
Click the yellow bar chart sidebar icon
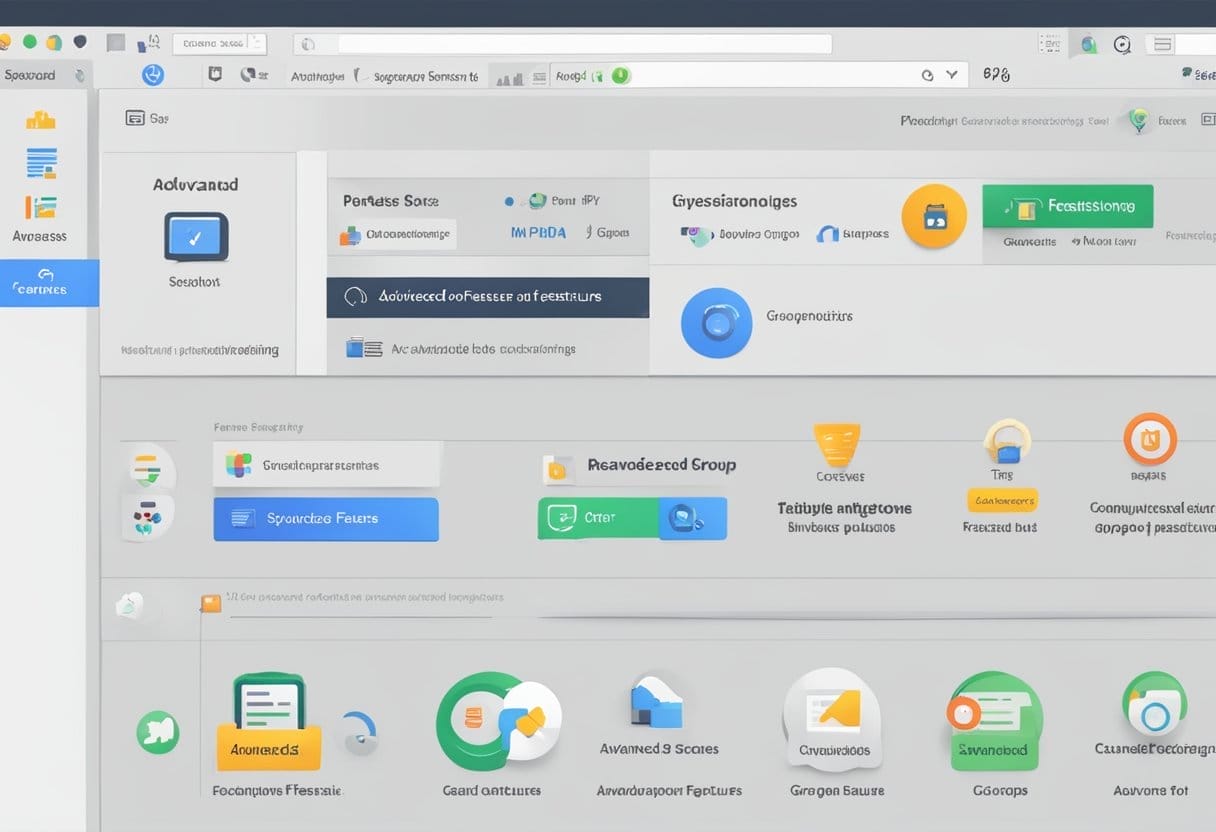41,120
